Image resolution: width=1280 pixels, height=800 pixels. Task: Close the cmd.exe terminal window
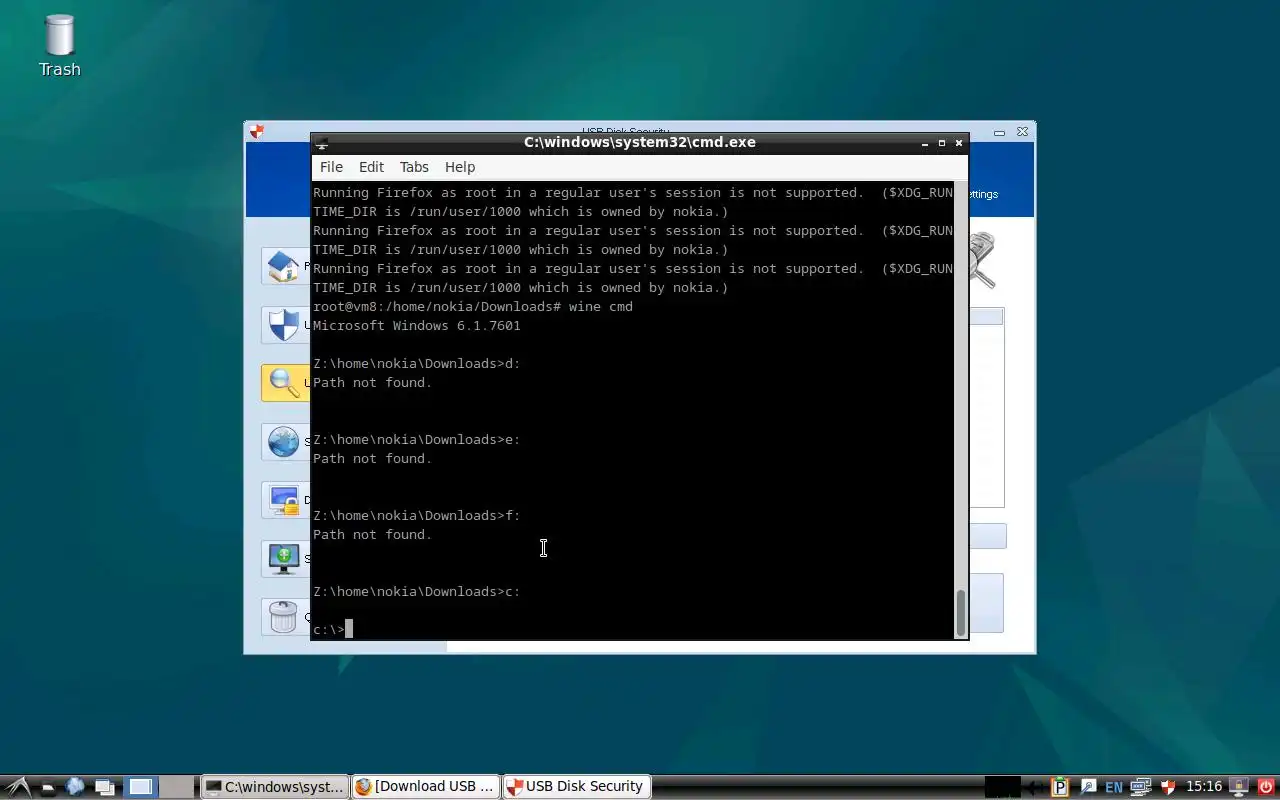[959, 143]
